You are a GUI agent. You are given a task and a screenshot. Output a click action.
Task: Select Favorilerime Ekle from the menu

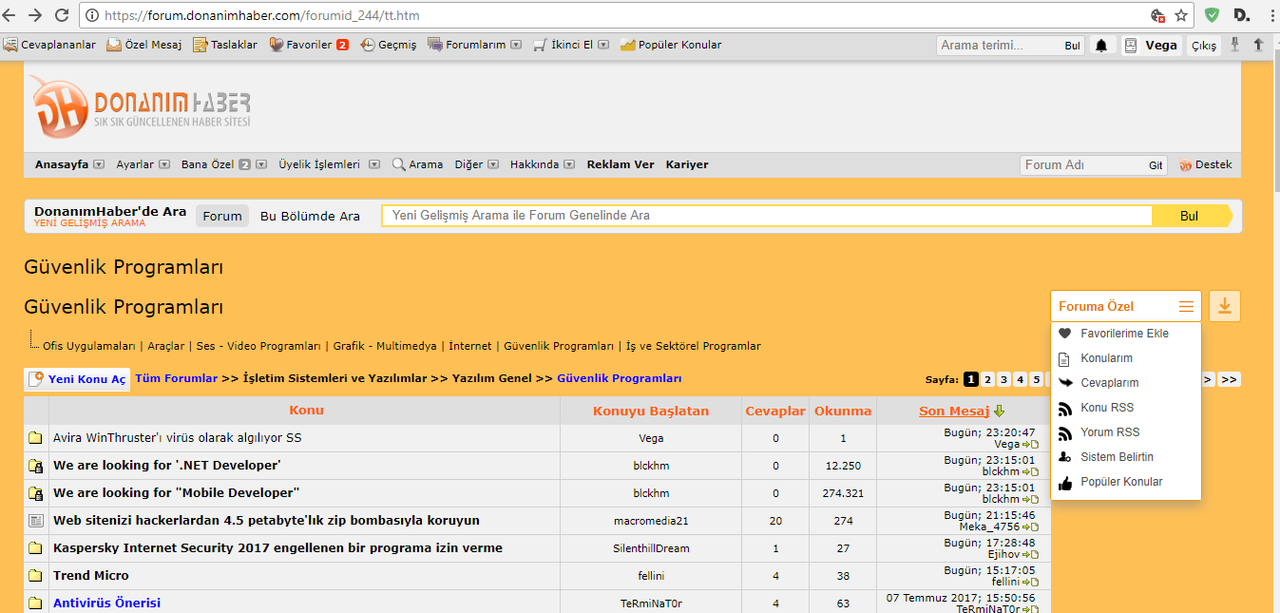click(x=1125, y=333)
